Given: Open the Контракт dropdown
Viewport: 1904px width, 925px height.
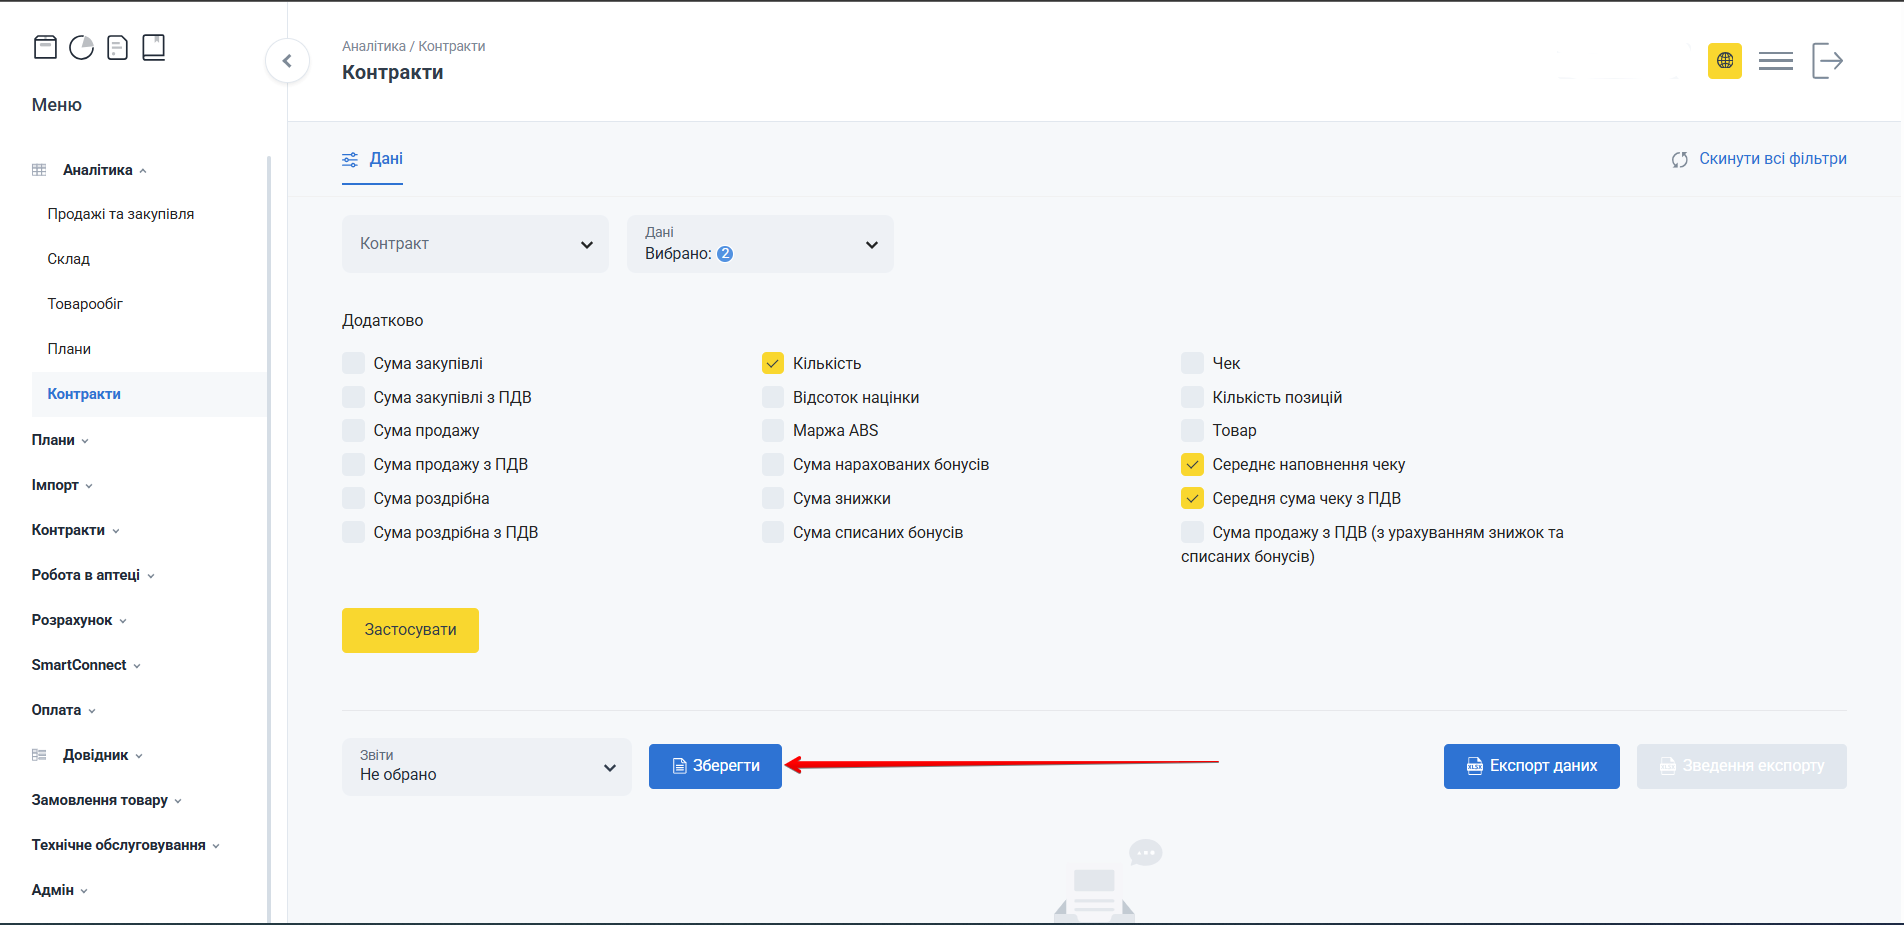Looking at the screenshot, I should point(475,244).
